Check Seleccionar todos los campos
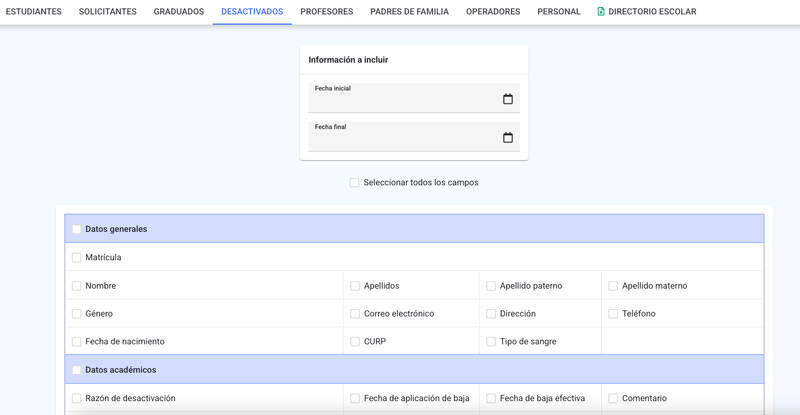 coord(354,182)
